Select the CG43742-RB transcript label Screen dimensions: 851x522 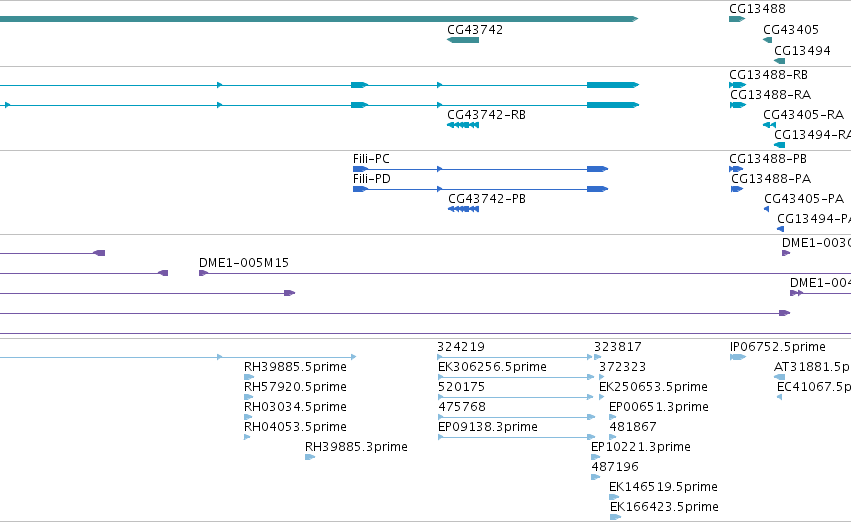486,115
